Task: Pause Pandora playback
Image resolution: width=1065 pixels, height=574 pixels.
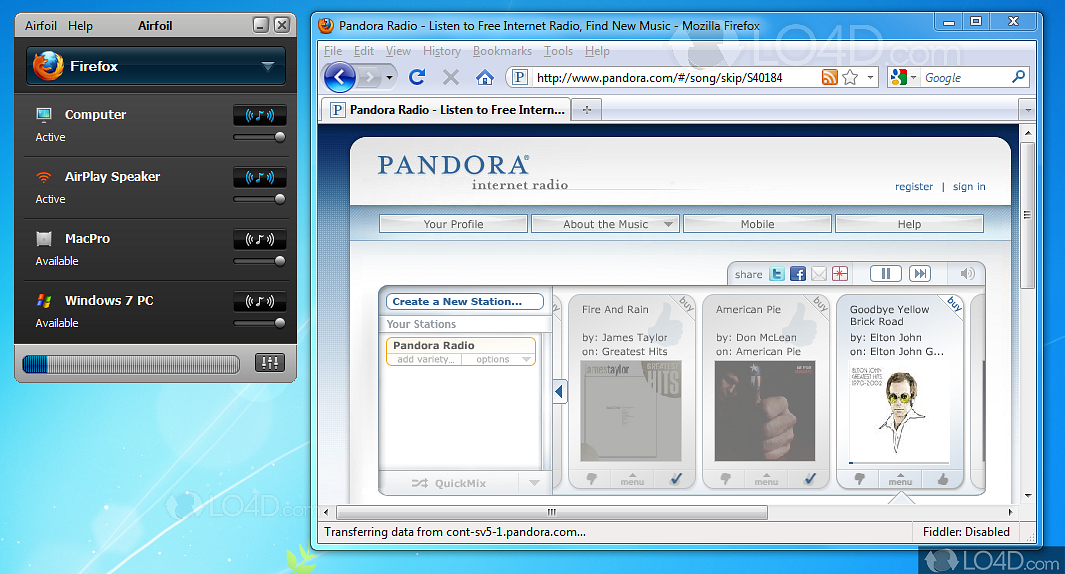Action: coord(886,274)
